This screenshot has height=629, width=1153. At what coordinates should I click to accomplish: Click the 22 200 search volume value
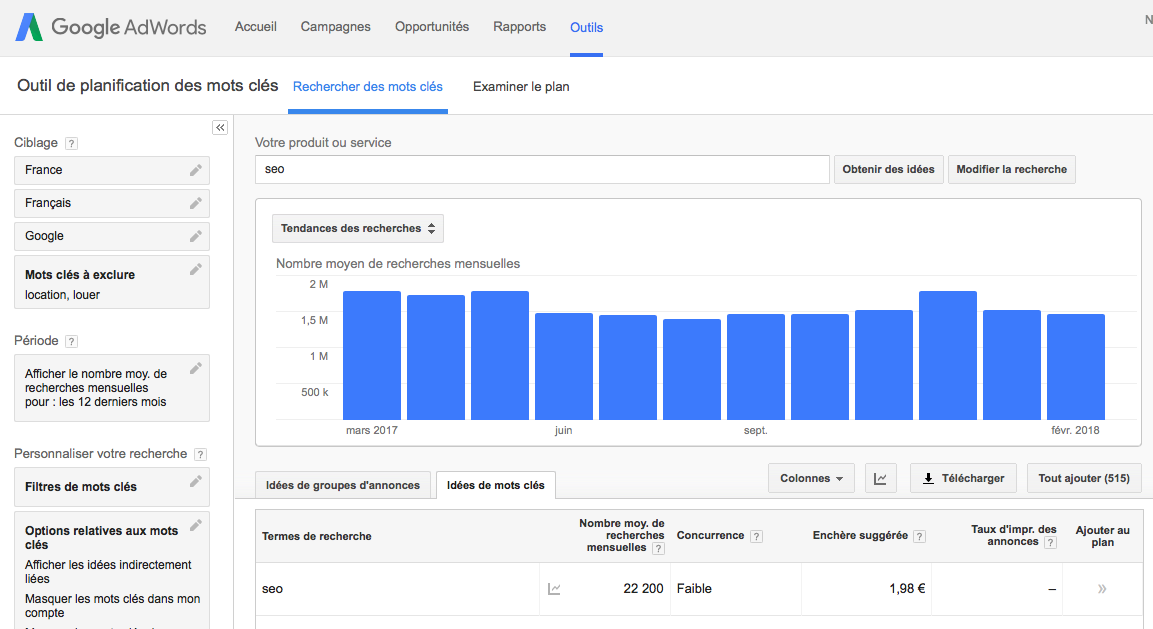click(x=643, y=589)
